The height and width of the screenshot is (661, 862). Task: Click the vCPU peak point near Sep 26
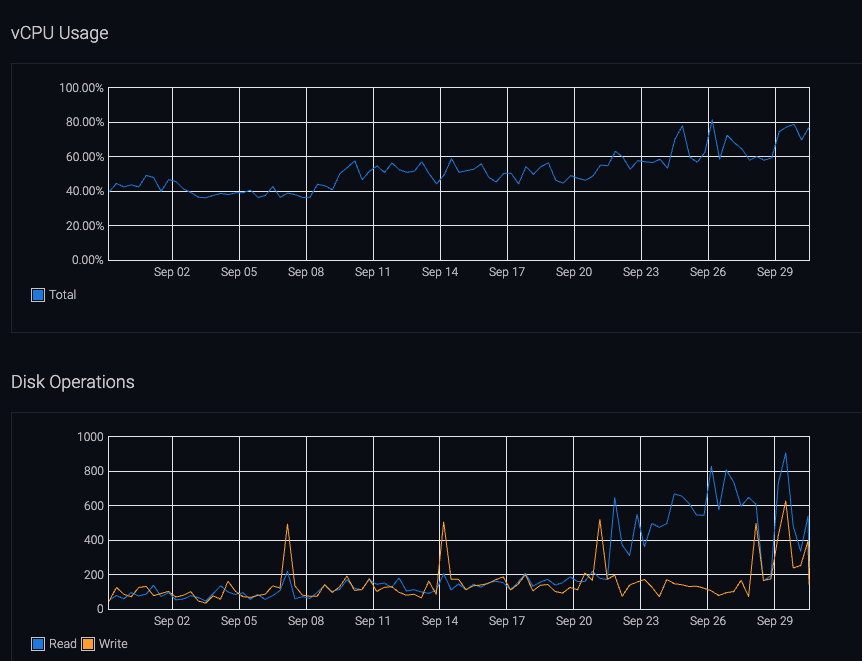712,120
